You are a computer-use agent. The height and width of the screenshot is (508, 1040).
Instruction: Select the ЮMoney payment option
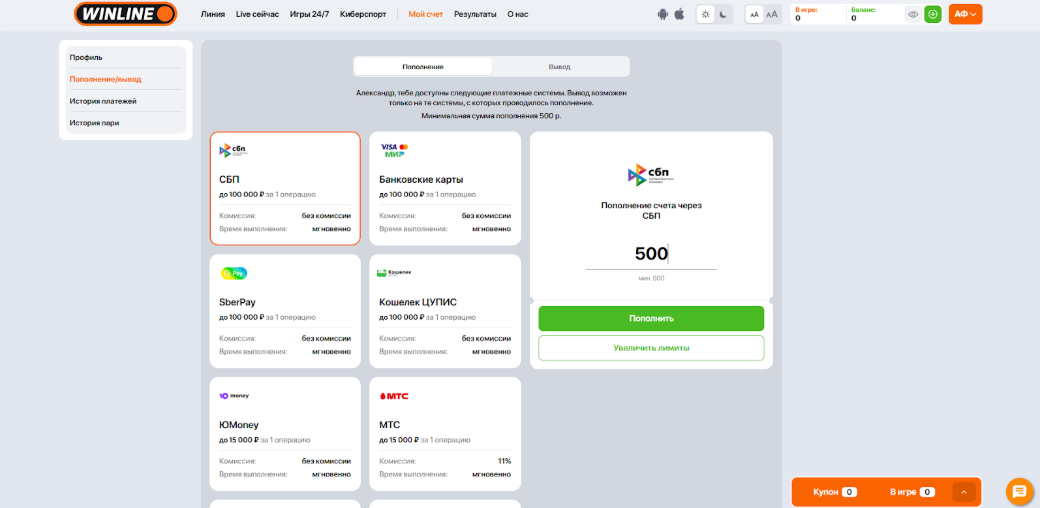tap(285, 433)
